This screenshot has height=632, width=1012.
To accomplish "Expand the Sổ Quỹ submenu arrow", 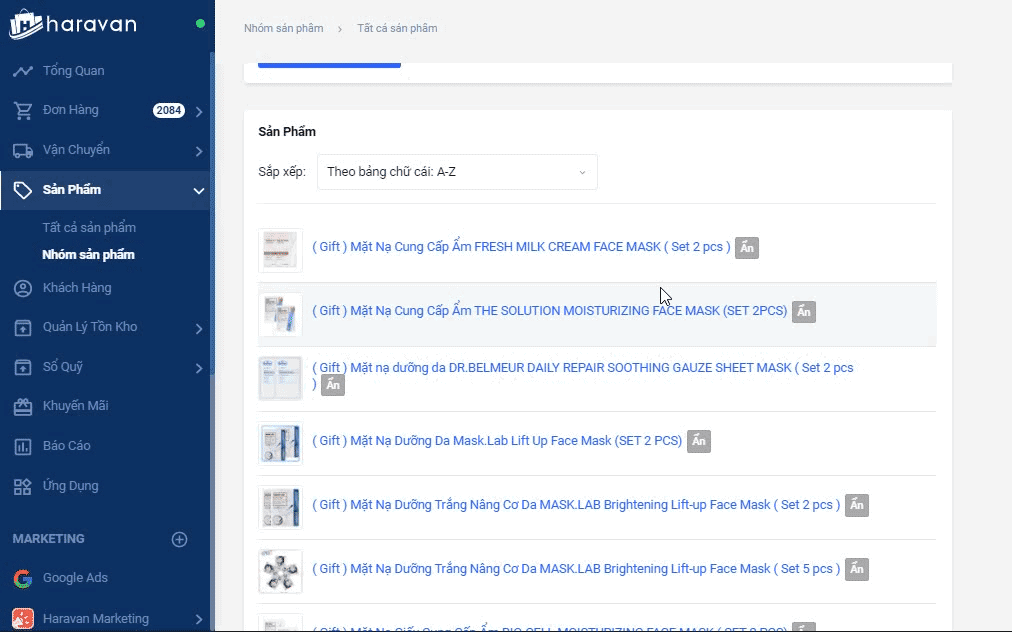I will tap(199, 368).
